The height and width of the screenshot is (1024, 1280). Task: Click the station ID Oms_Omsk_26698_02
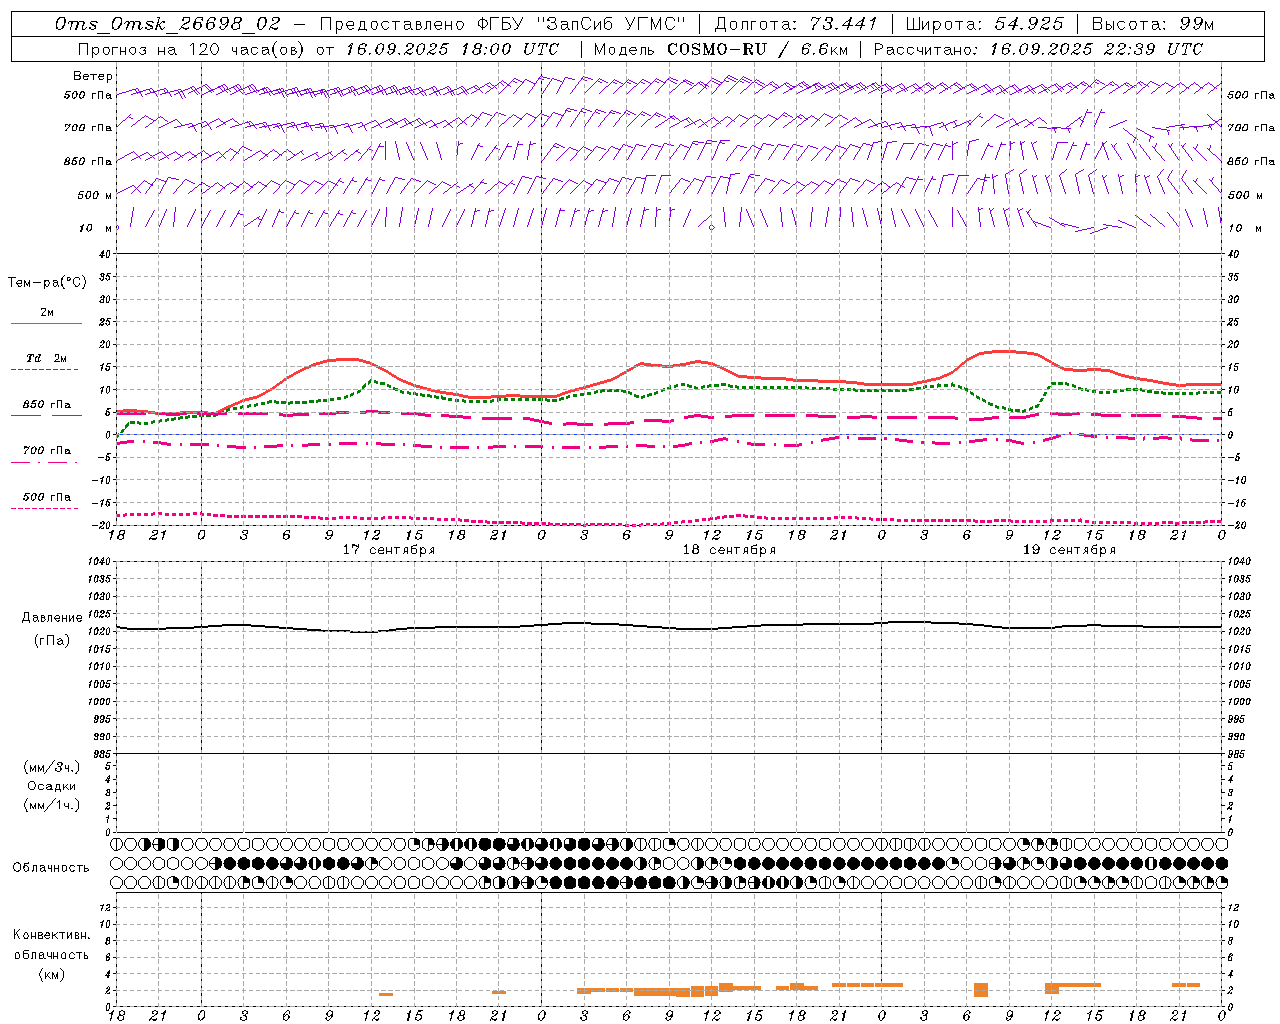click(168, 24)
